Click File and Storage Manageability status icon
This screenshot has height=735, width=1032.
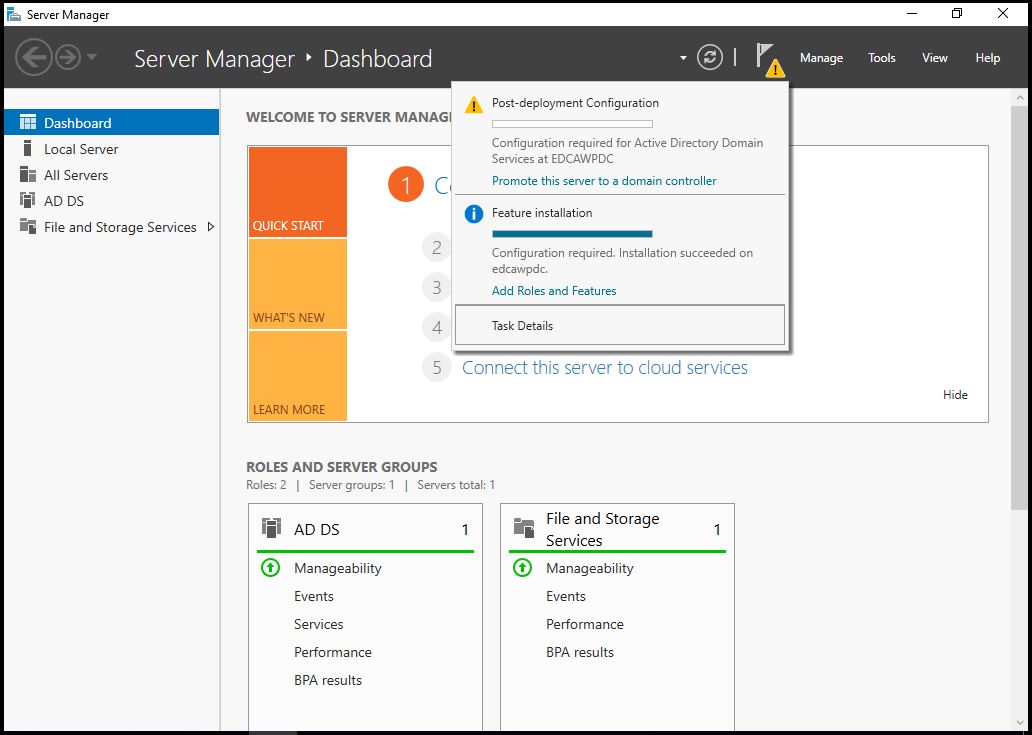523,568
